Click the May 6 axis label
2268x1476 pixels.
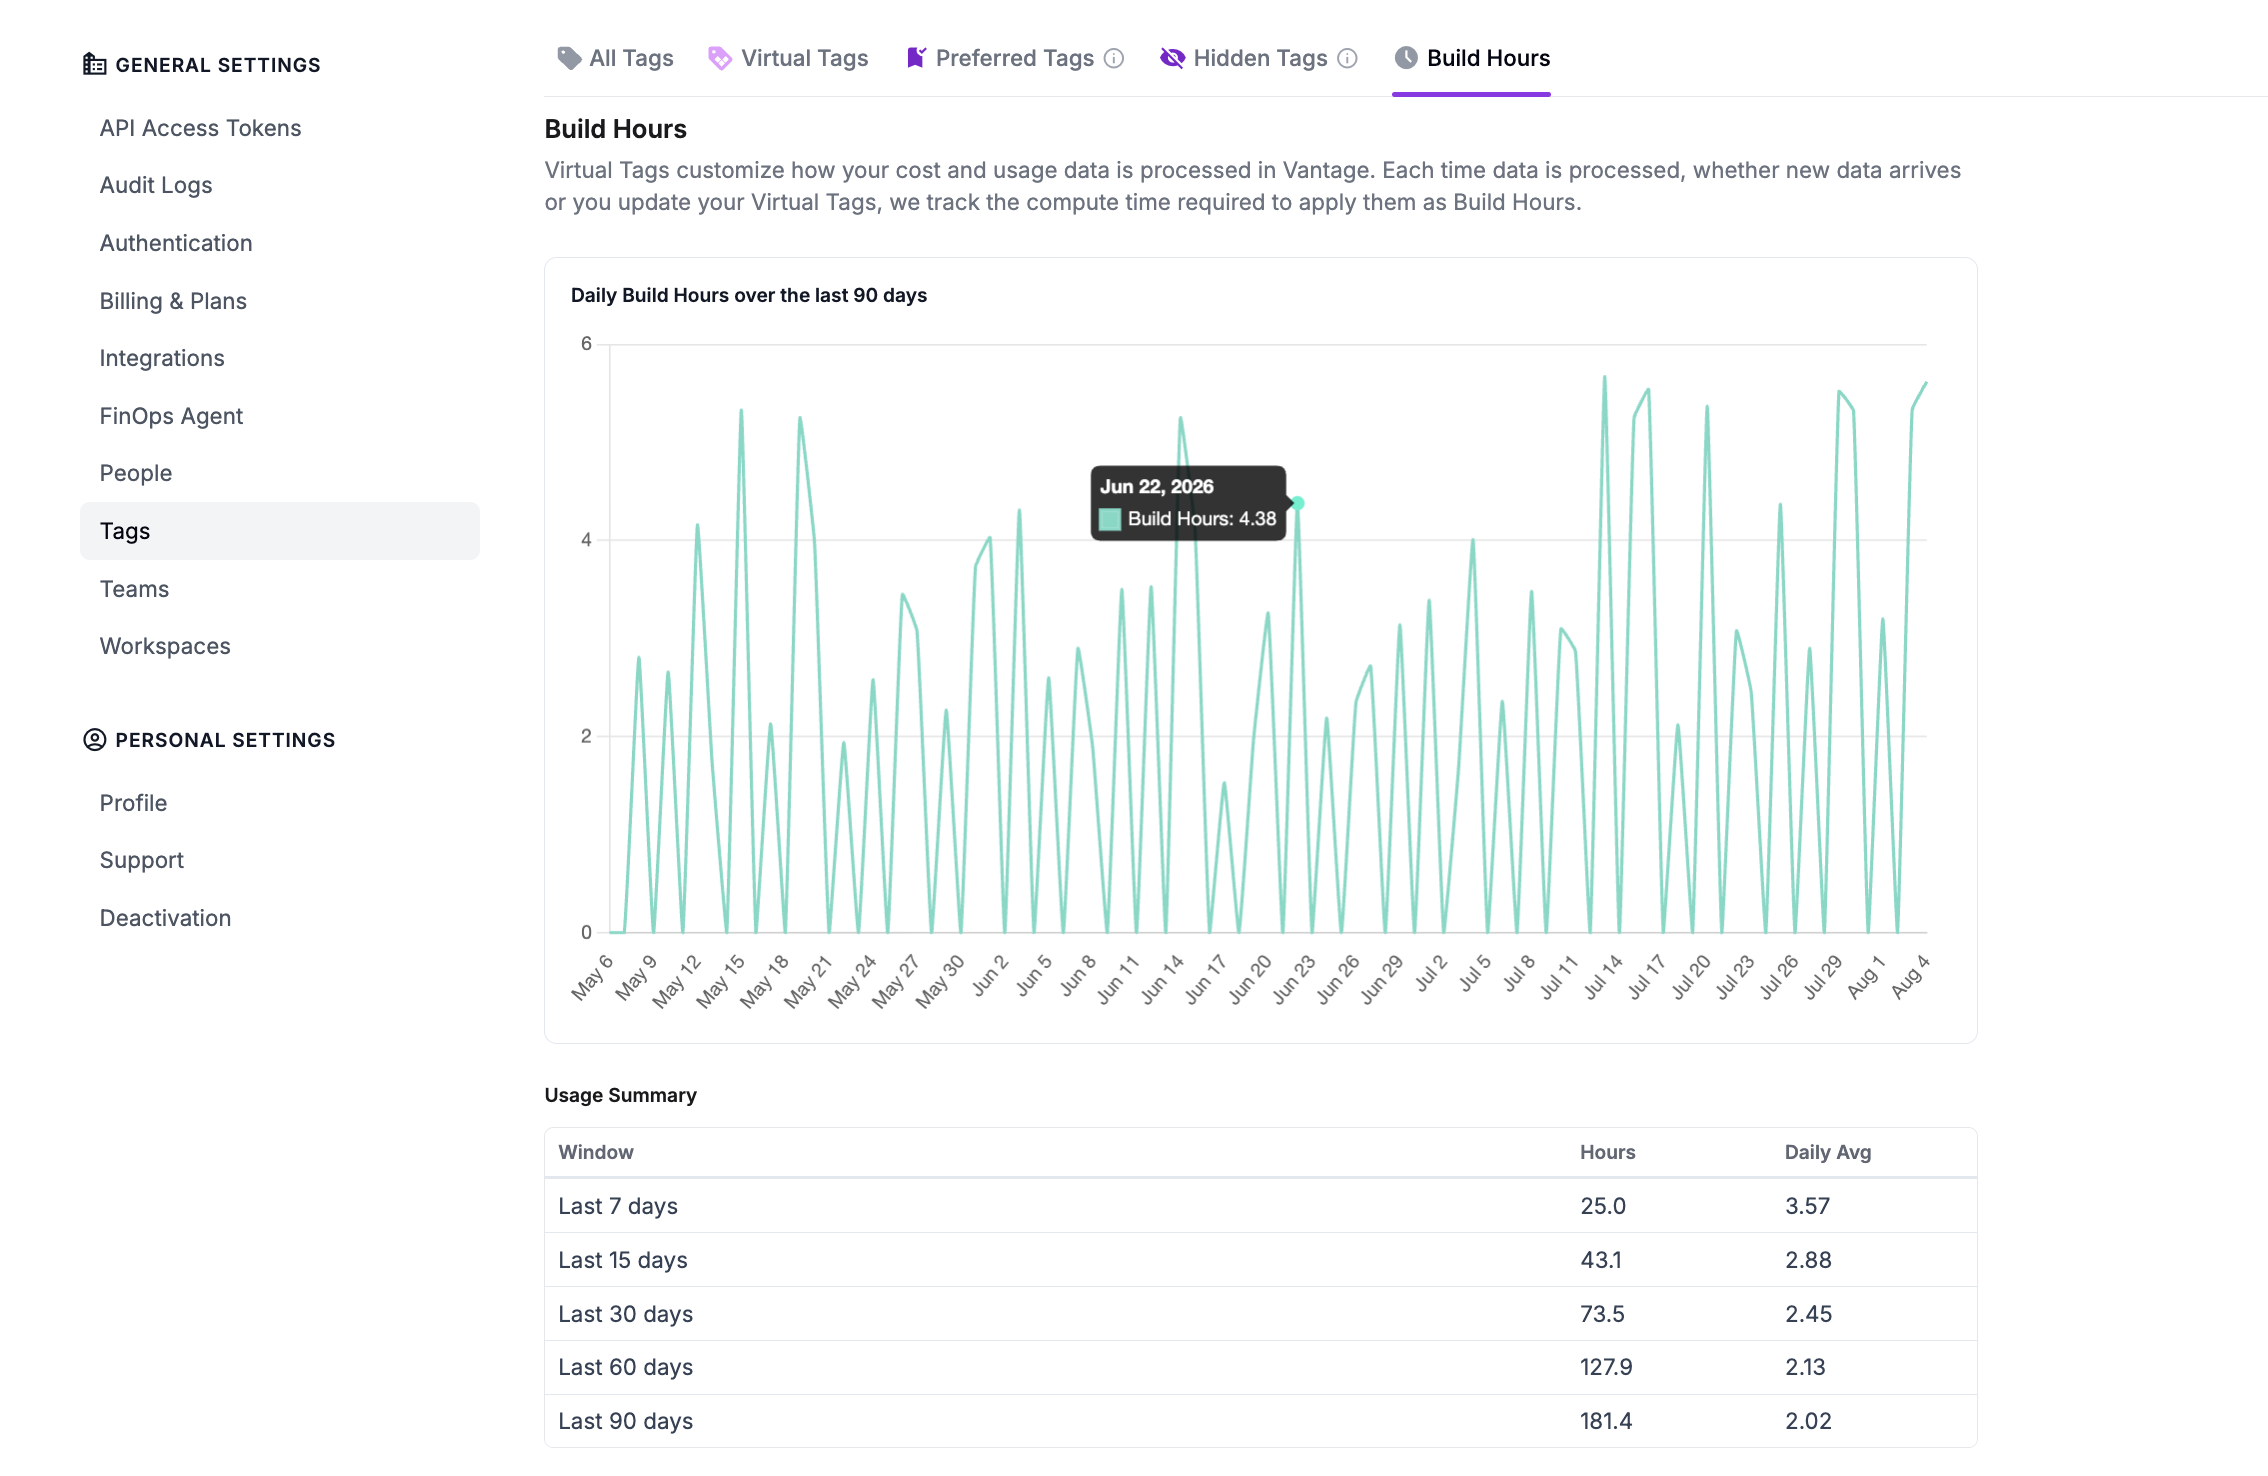click(592, 977)
